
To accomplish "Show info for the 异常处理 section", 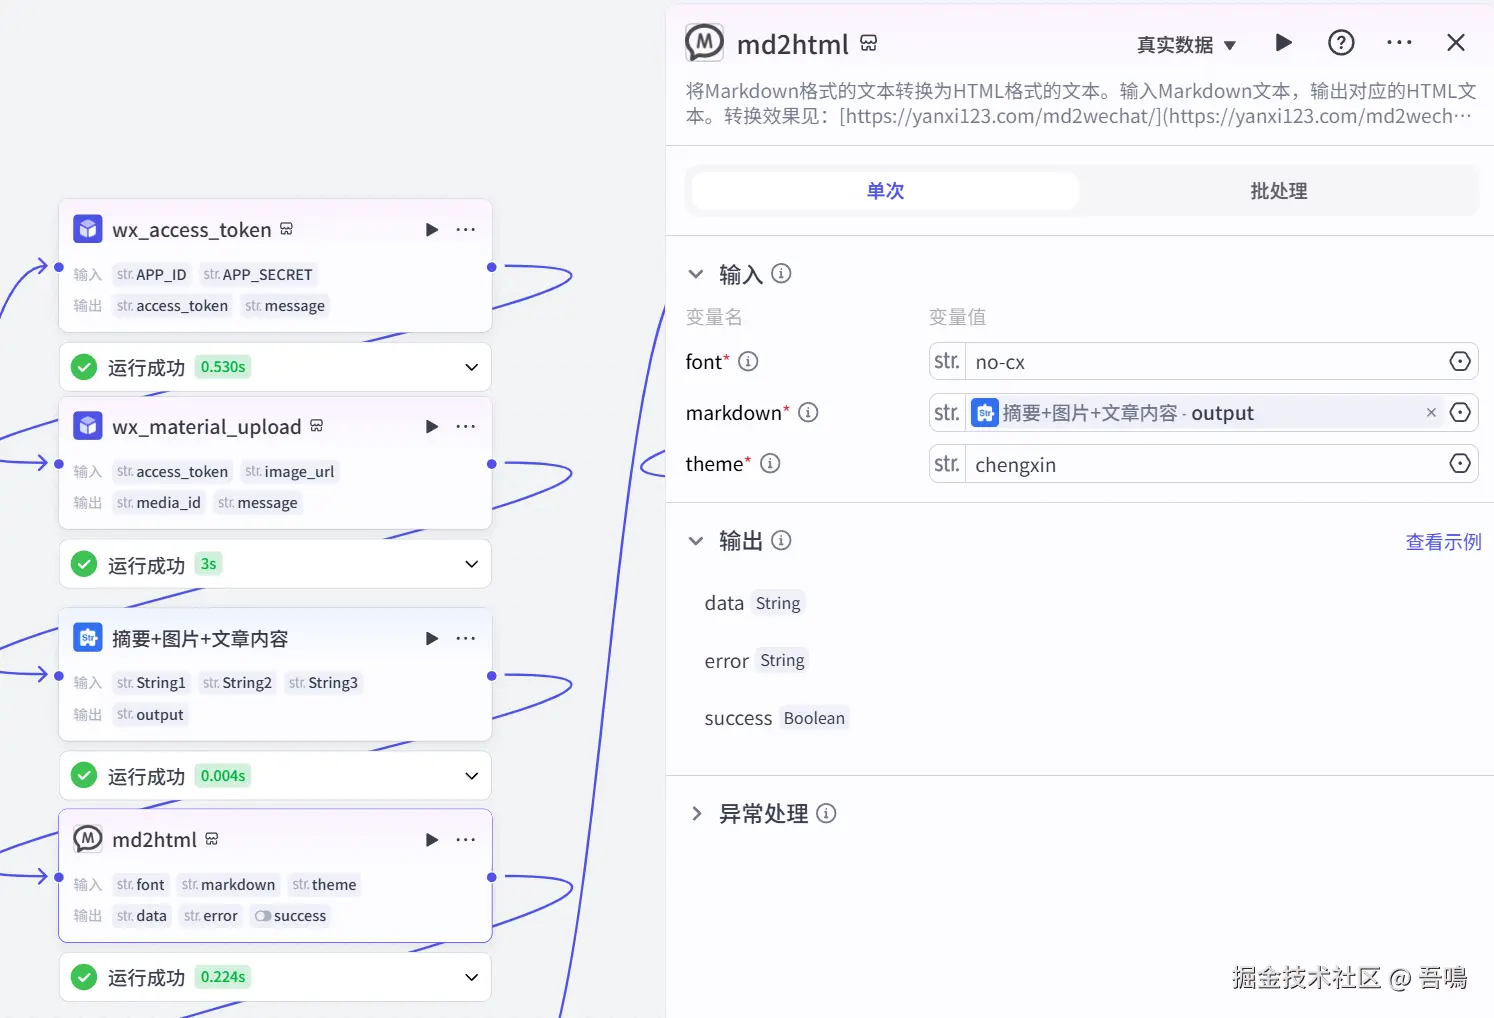I will (826, 814).
